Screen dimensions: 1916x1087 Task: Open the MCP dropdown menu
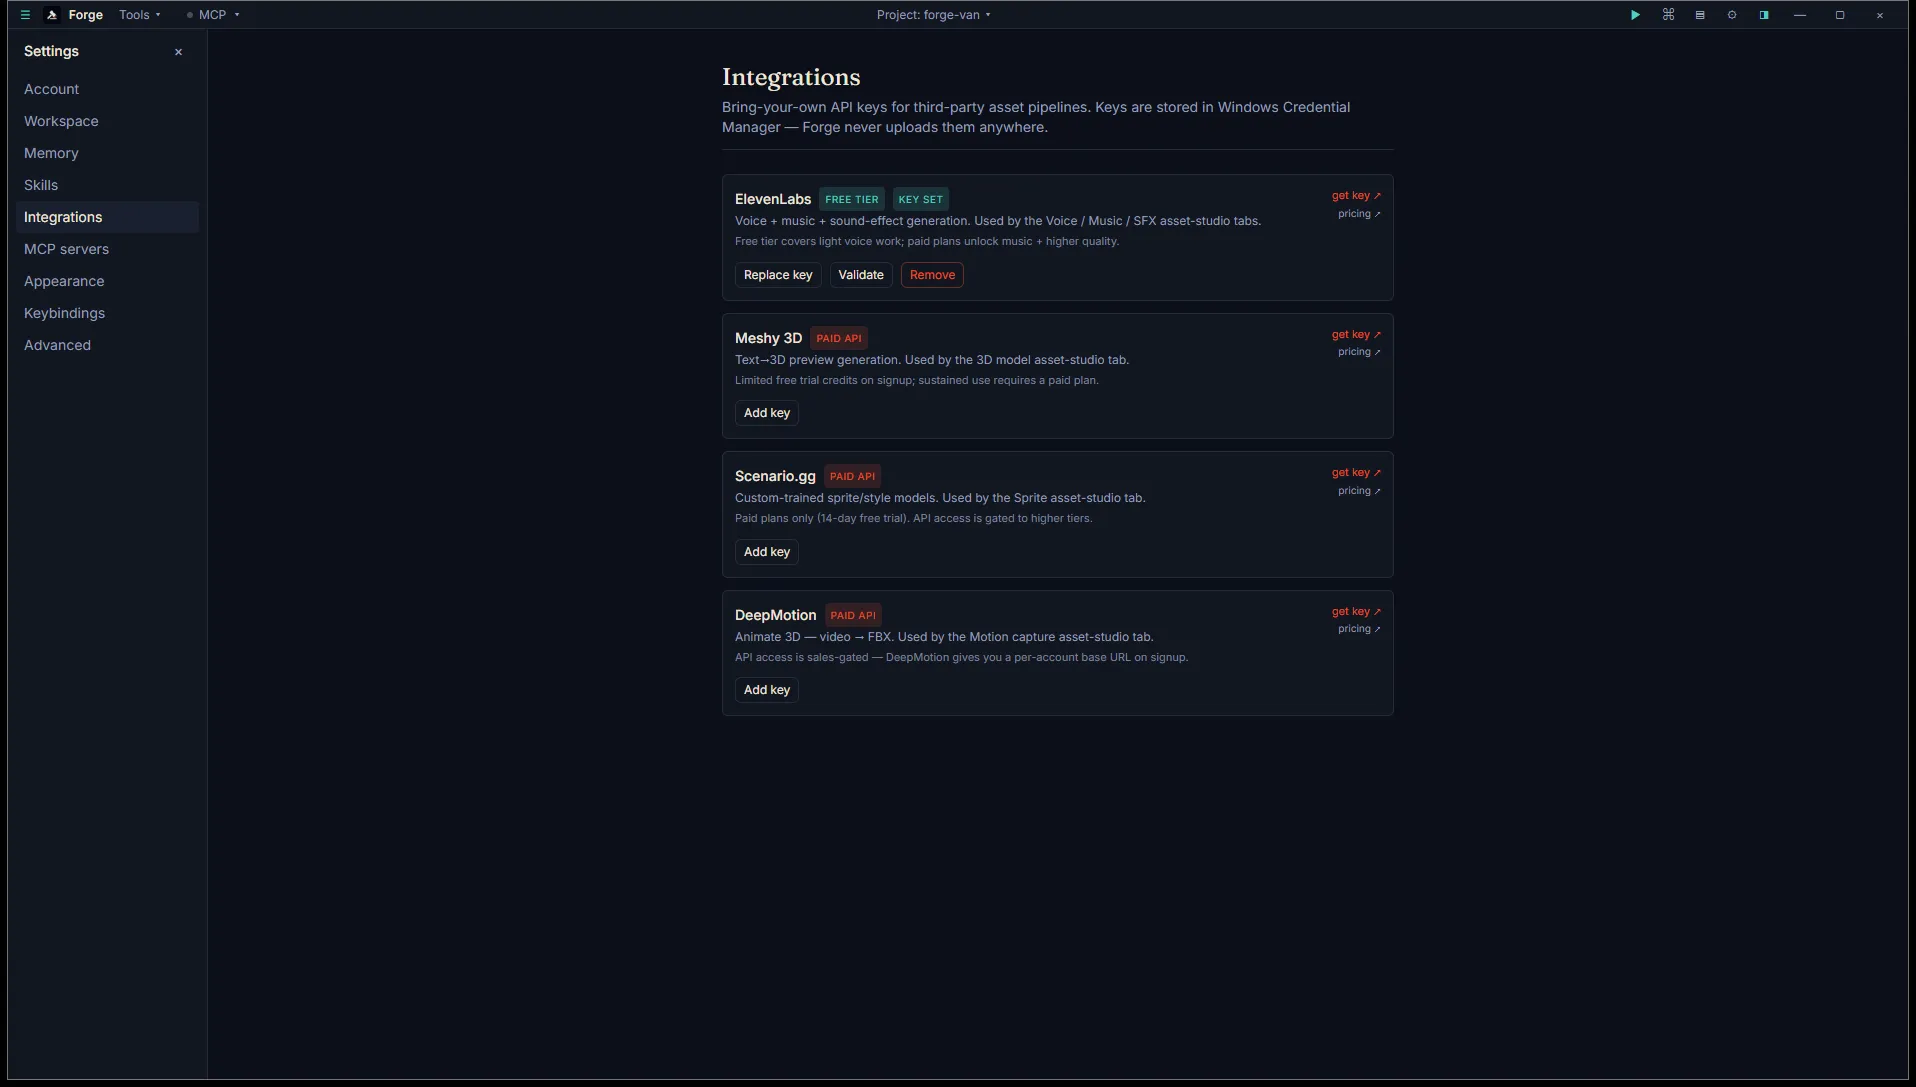[214, 15]
